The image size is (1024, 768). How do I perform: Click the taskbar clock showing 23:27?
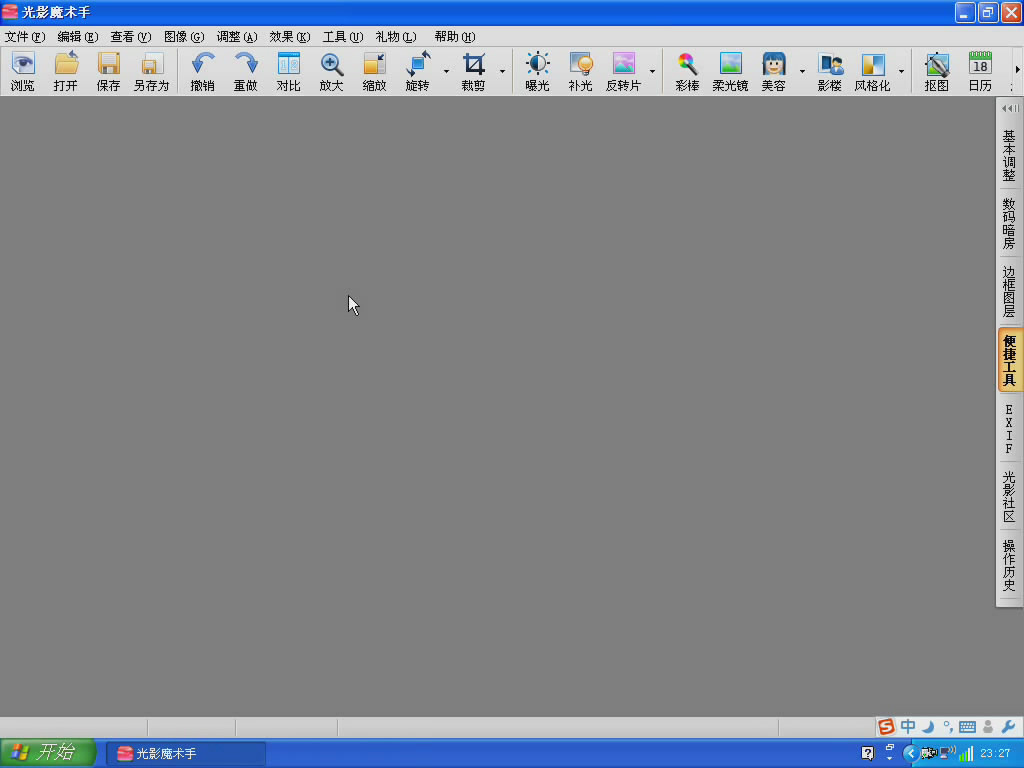(x=995, y=754)
